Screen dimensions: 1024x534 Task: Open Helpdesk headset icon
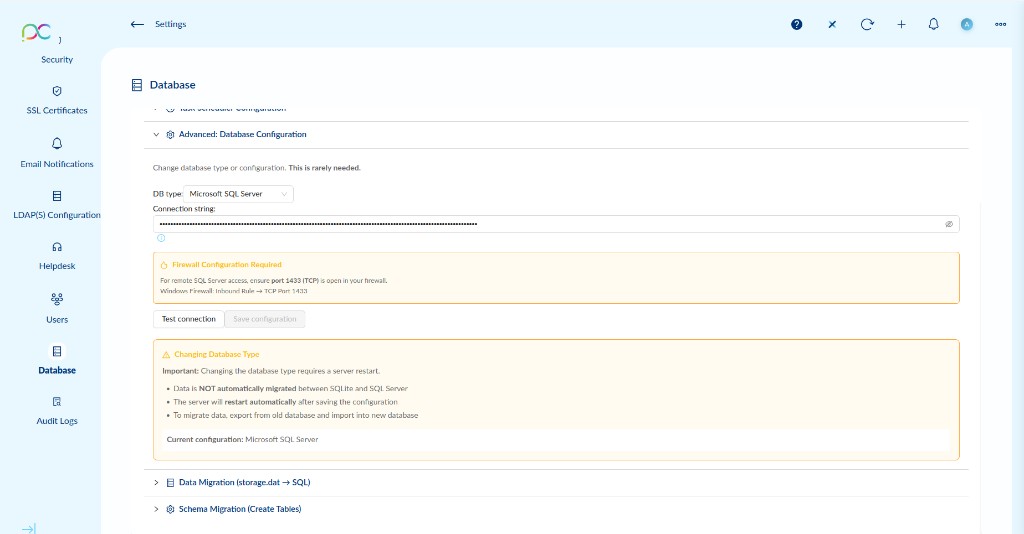[x=57, y=247]
